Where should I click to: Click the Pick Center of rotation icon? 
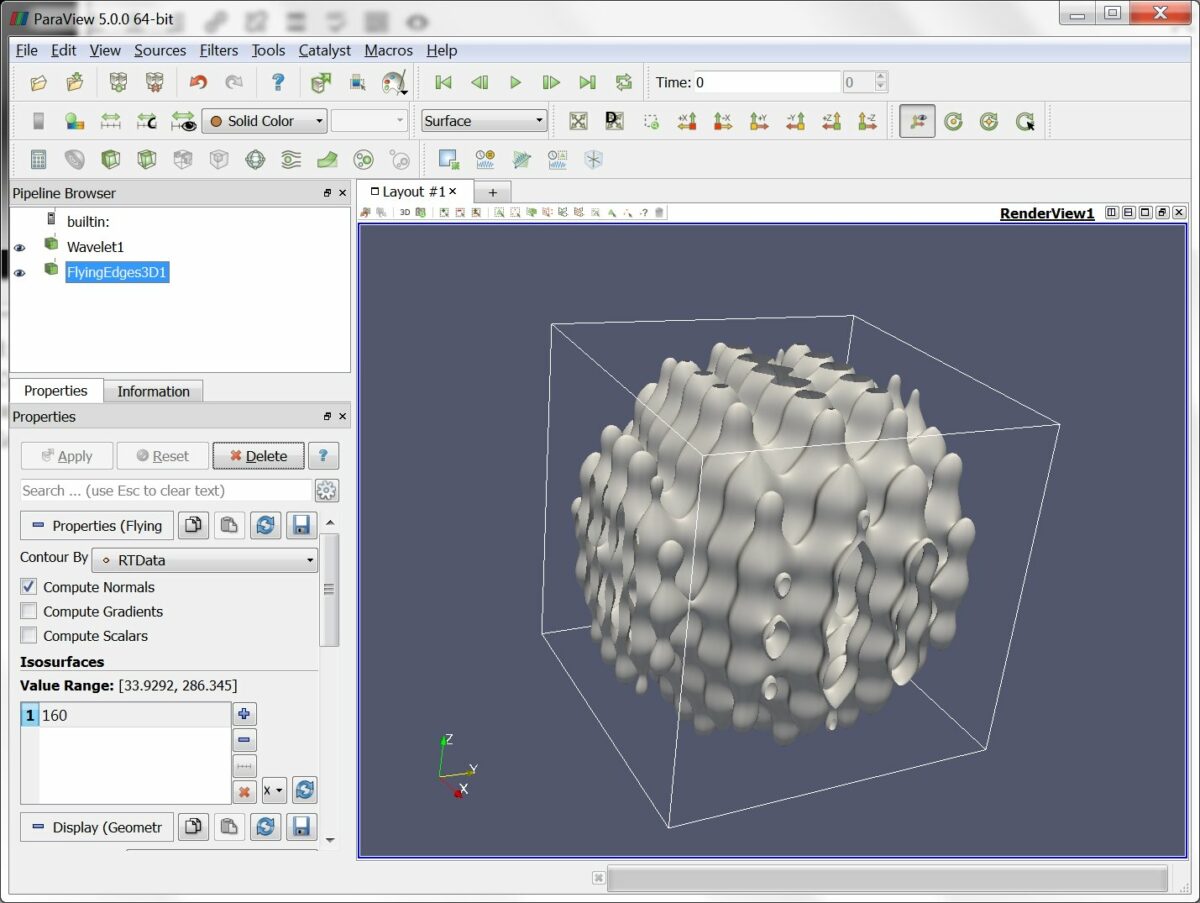[x=1025, y=121]
